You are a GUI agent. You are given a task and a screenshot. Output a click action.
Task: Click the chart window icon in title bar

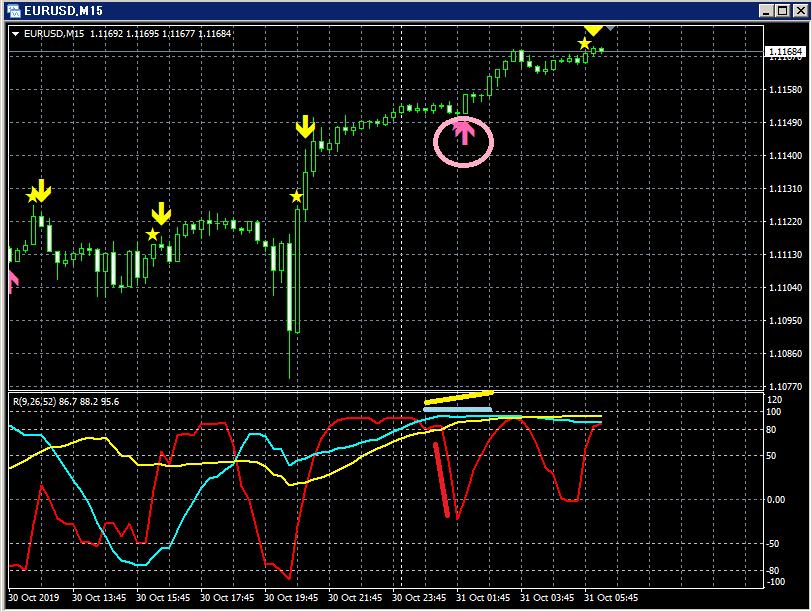(13, 10)
